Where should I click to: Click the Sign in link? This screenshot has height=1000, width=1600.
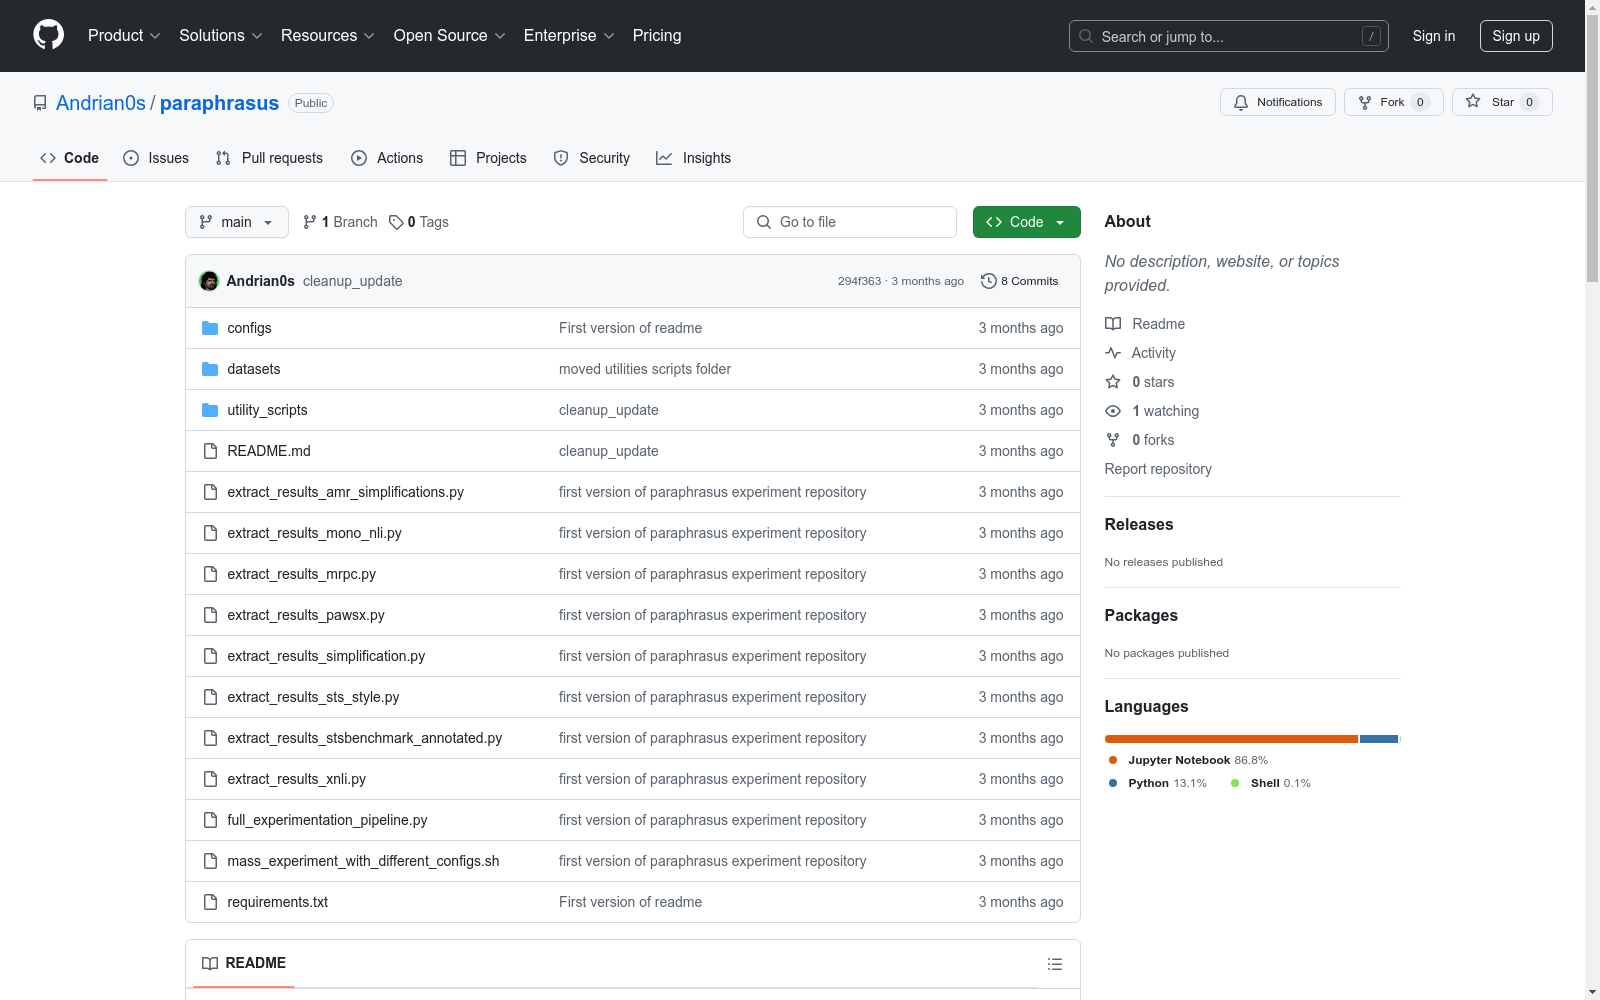tap(1434, 36)
